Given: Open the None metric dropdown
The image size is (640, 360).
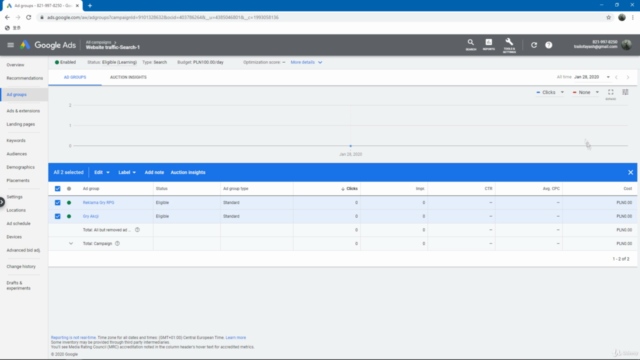Looking at the screenshot, I should 585,92.
